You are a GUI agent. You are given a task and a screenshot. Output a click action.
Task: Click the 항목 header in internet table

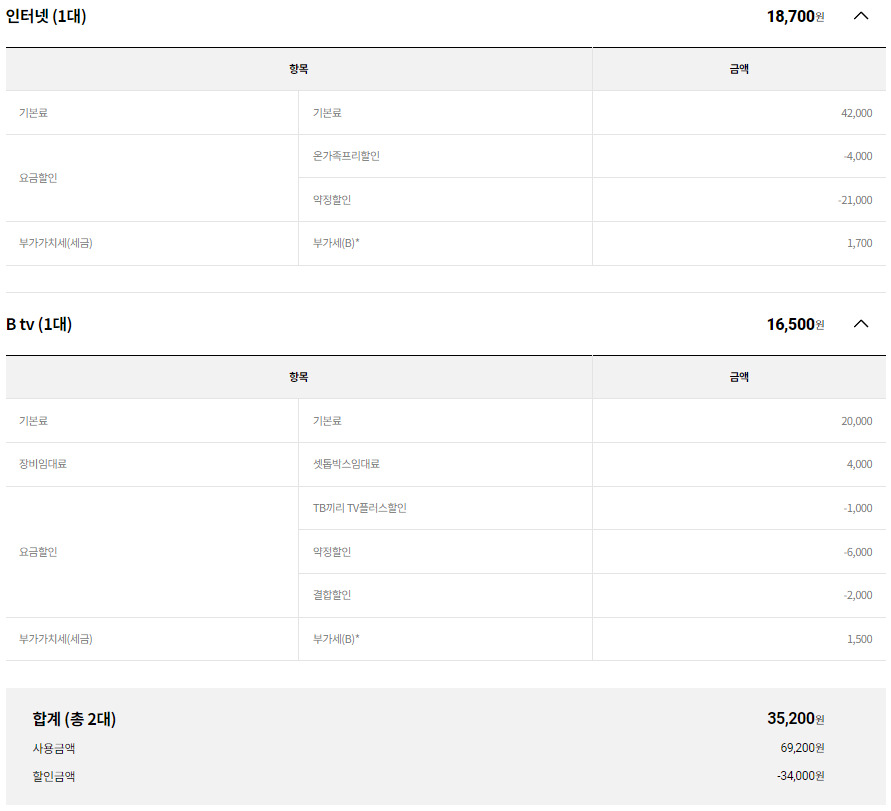click(x=298, y=69)
